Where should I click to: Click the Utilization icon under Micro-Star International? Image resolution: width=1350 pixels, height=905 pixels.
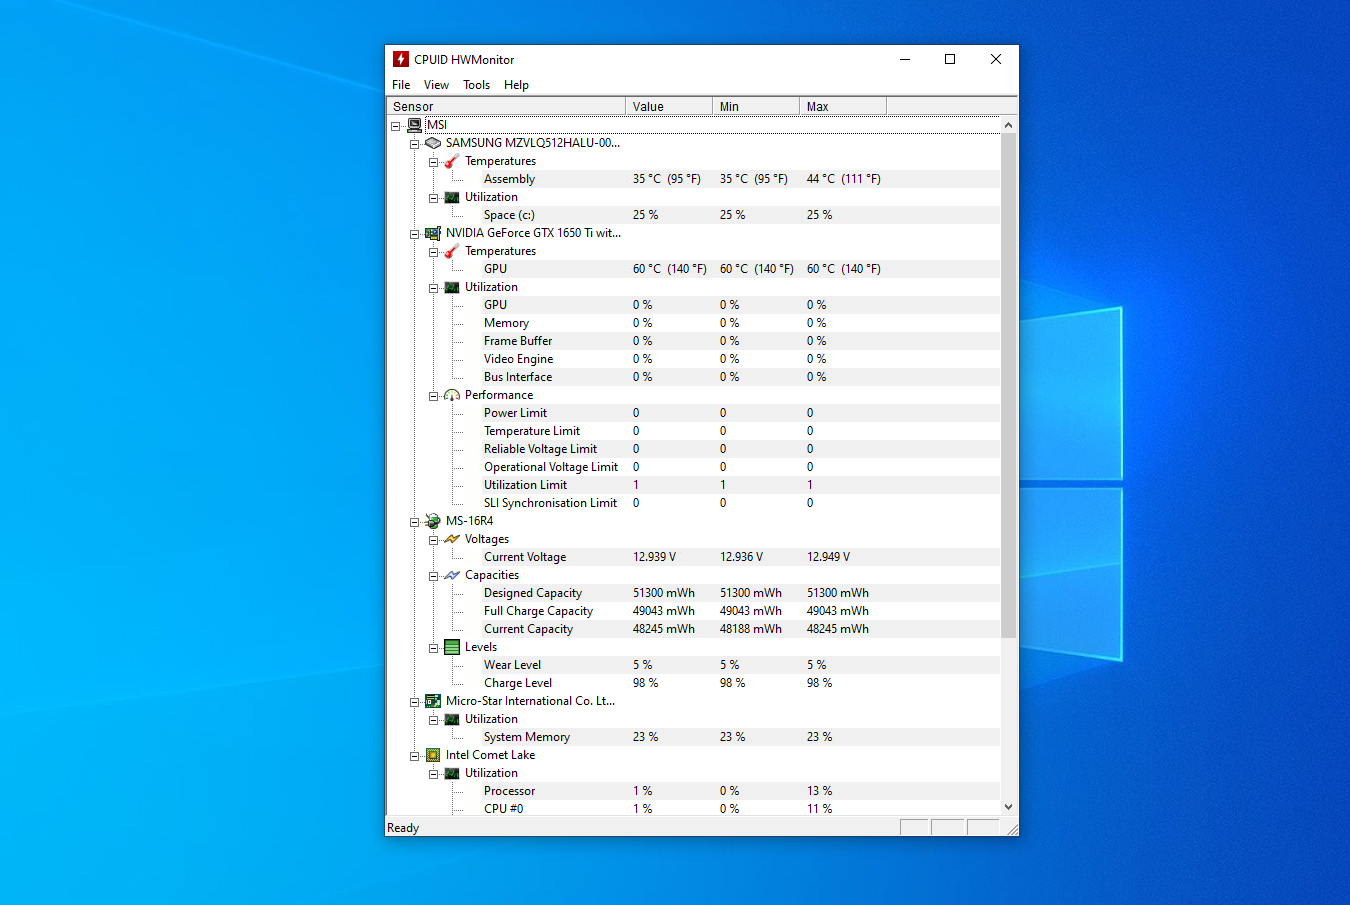click(x=452, y=719)
